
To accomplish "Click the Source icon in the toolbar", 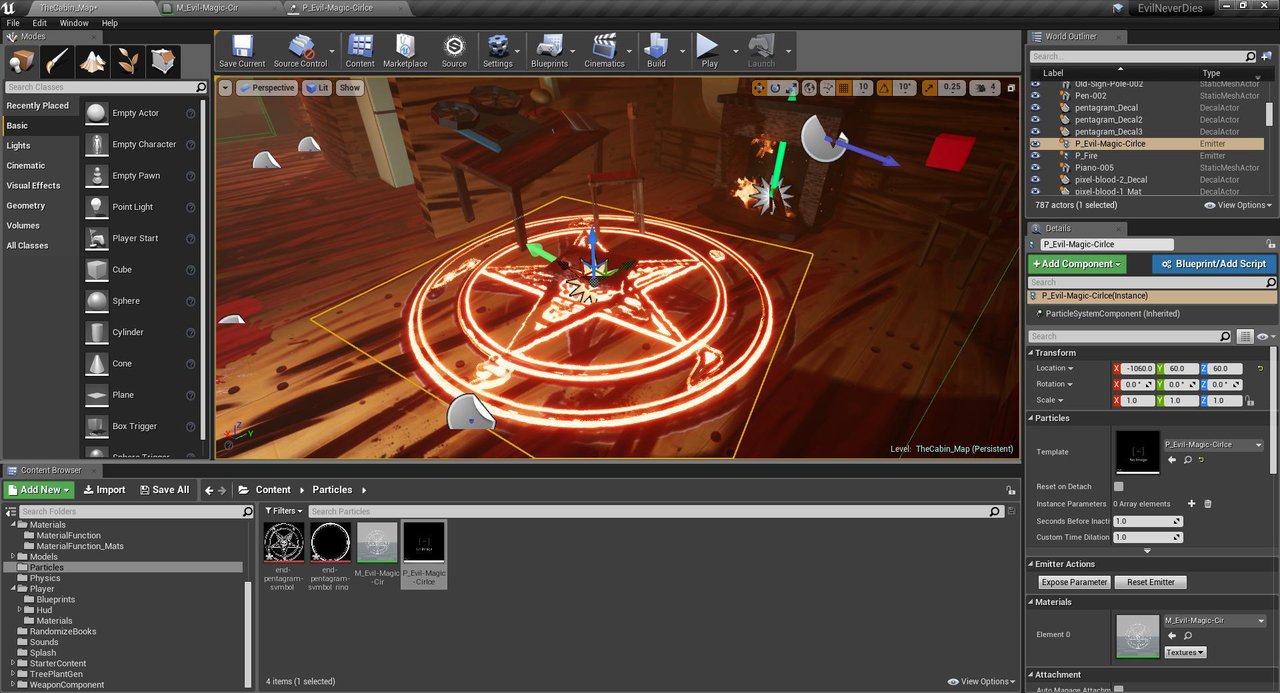I will coord(454,50).
